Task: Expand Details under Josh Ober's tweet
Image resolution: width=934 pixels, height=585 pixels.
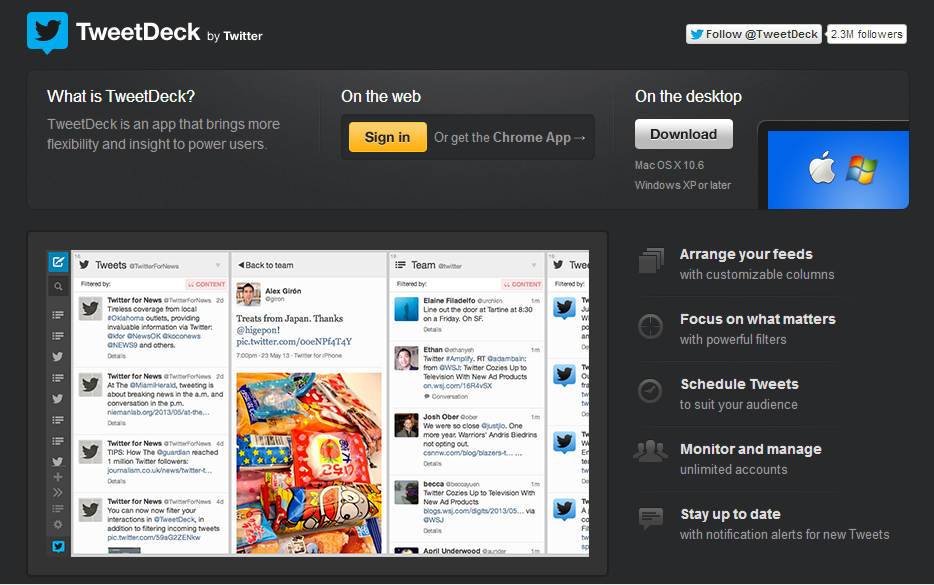Action: point(432,463)
